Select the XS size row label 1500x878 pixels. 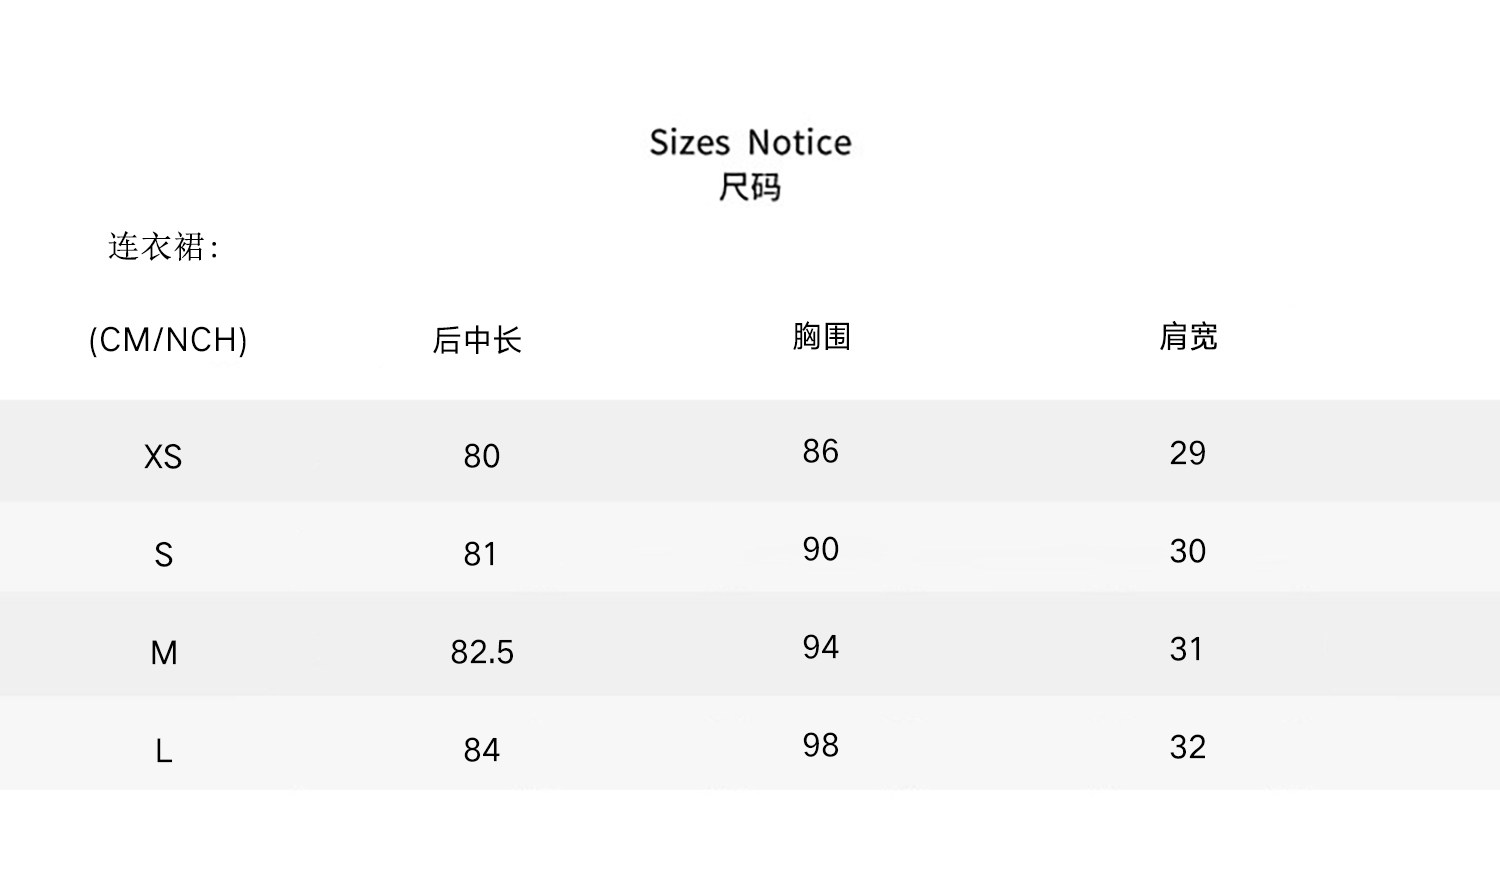(163, 457)
